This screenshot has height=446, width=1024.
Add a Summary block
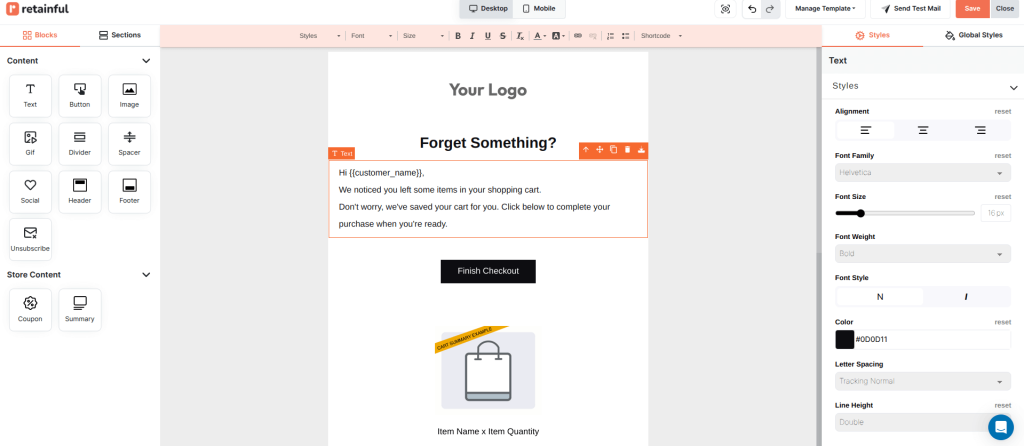click(x=80, y=310)
